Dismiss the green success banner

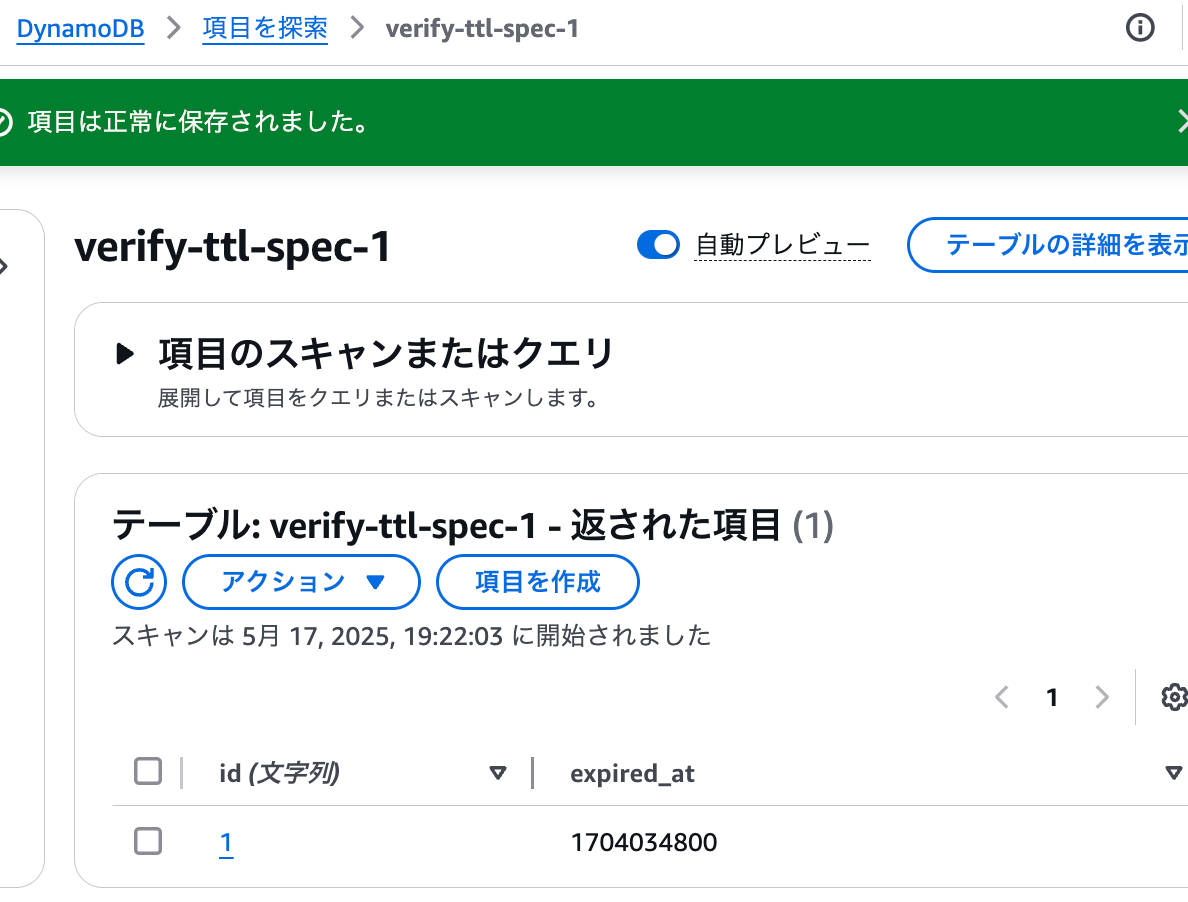[x=1181, y=122]
